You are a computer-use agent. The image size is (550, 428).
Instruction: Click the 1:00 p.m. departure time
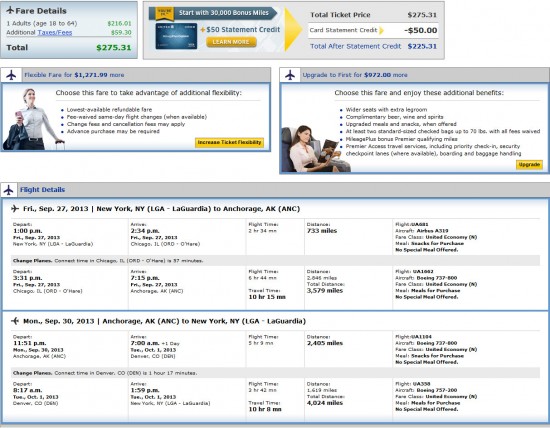tap(28, 231)
